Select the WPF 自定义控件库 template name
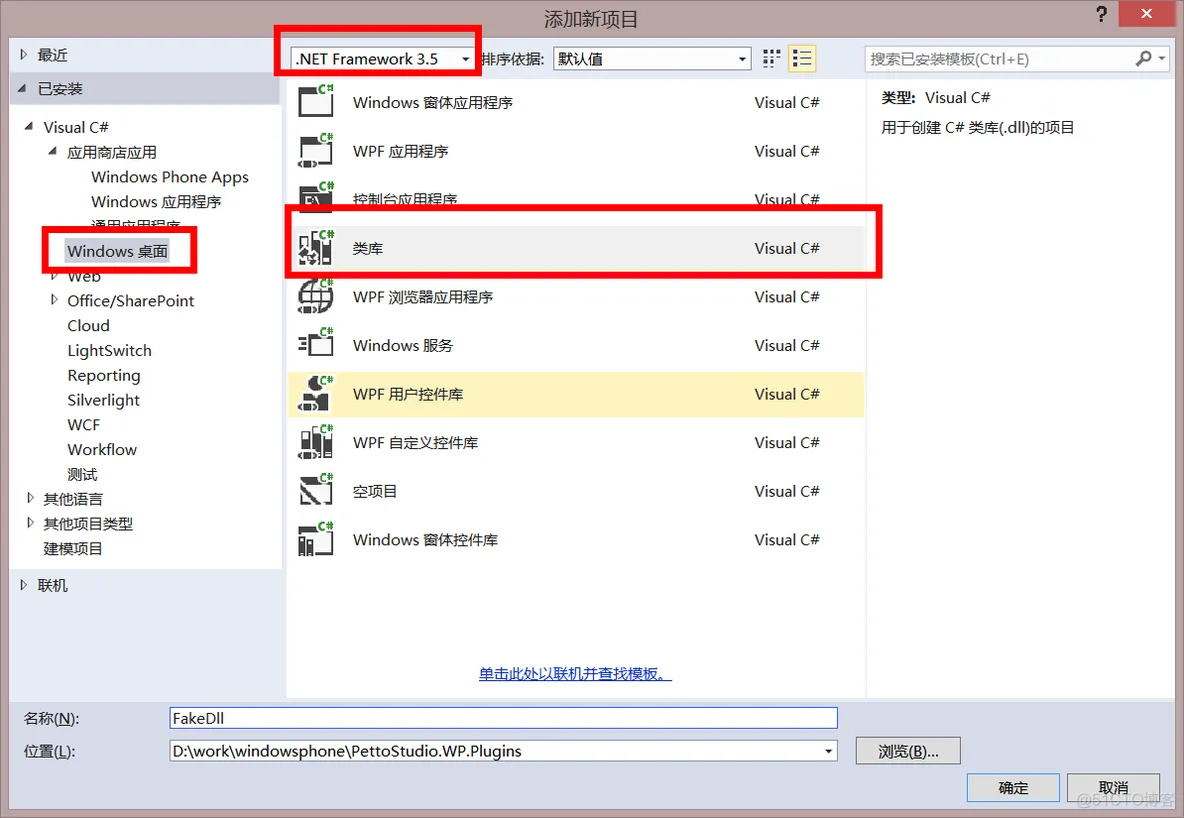Image resolution: width=1184 pixels, height=818 pixels. point(415,443)
